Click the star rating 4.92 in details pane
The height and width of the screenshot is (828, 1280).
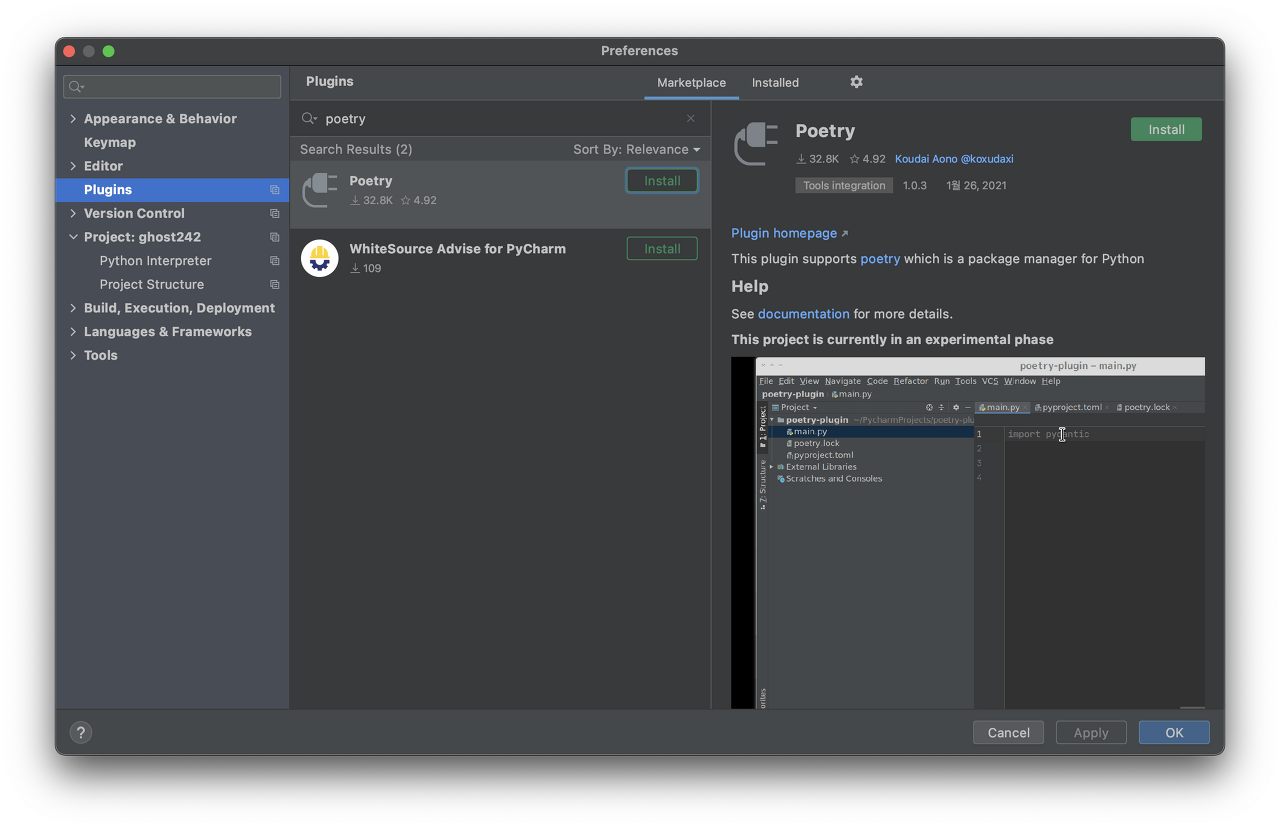[x=868, y=159]
